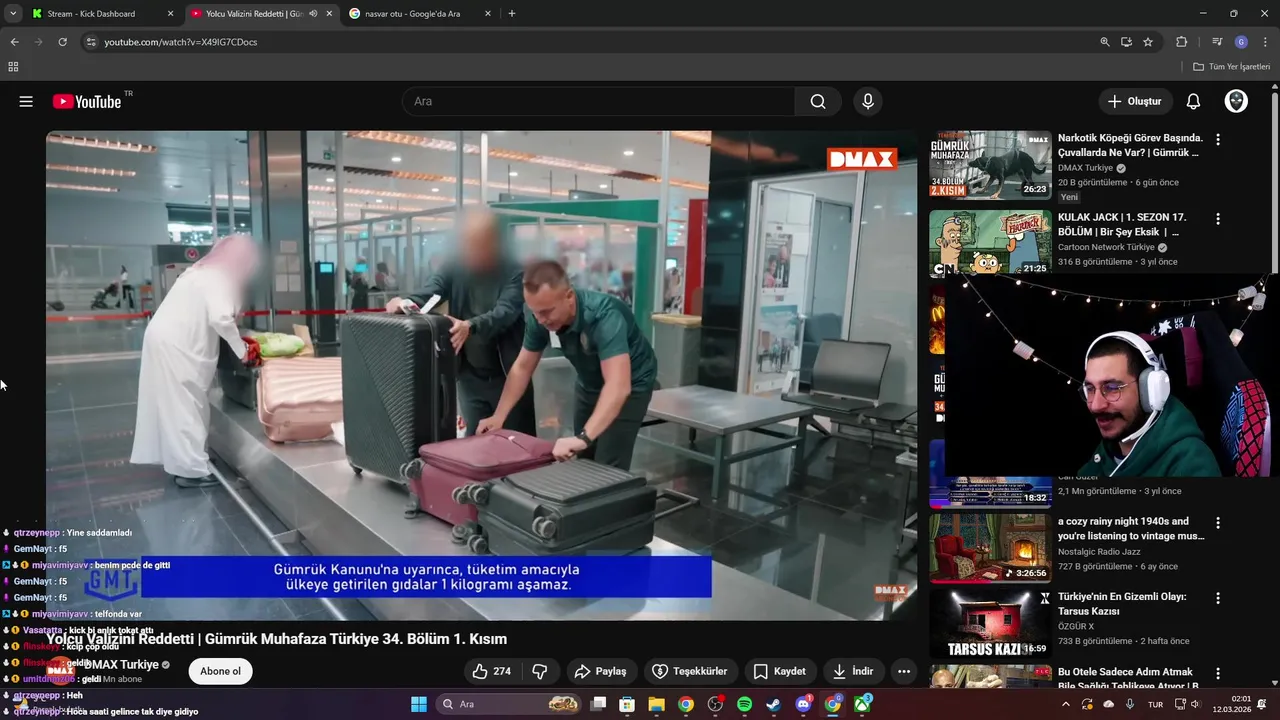Click the Abone ol subscribe button
The image size is (1280, 720).
tap(220, 671)
